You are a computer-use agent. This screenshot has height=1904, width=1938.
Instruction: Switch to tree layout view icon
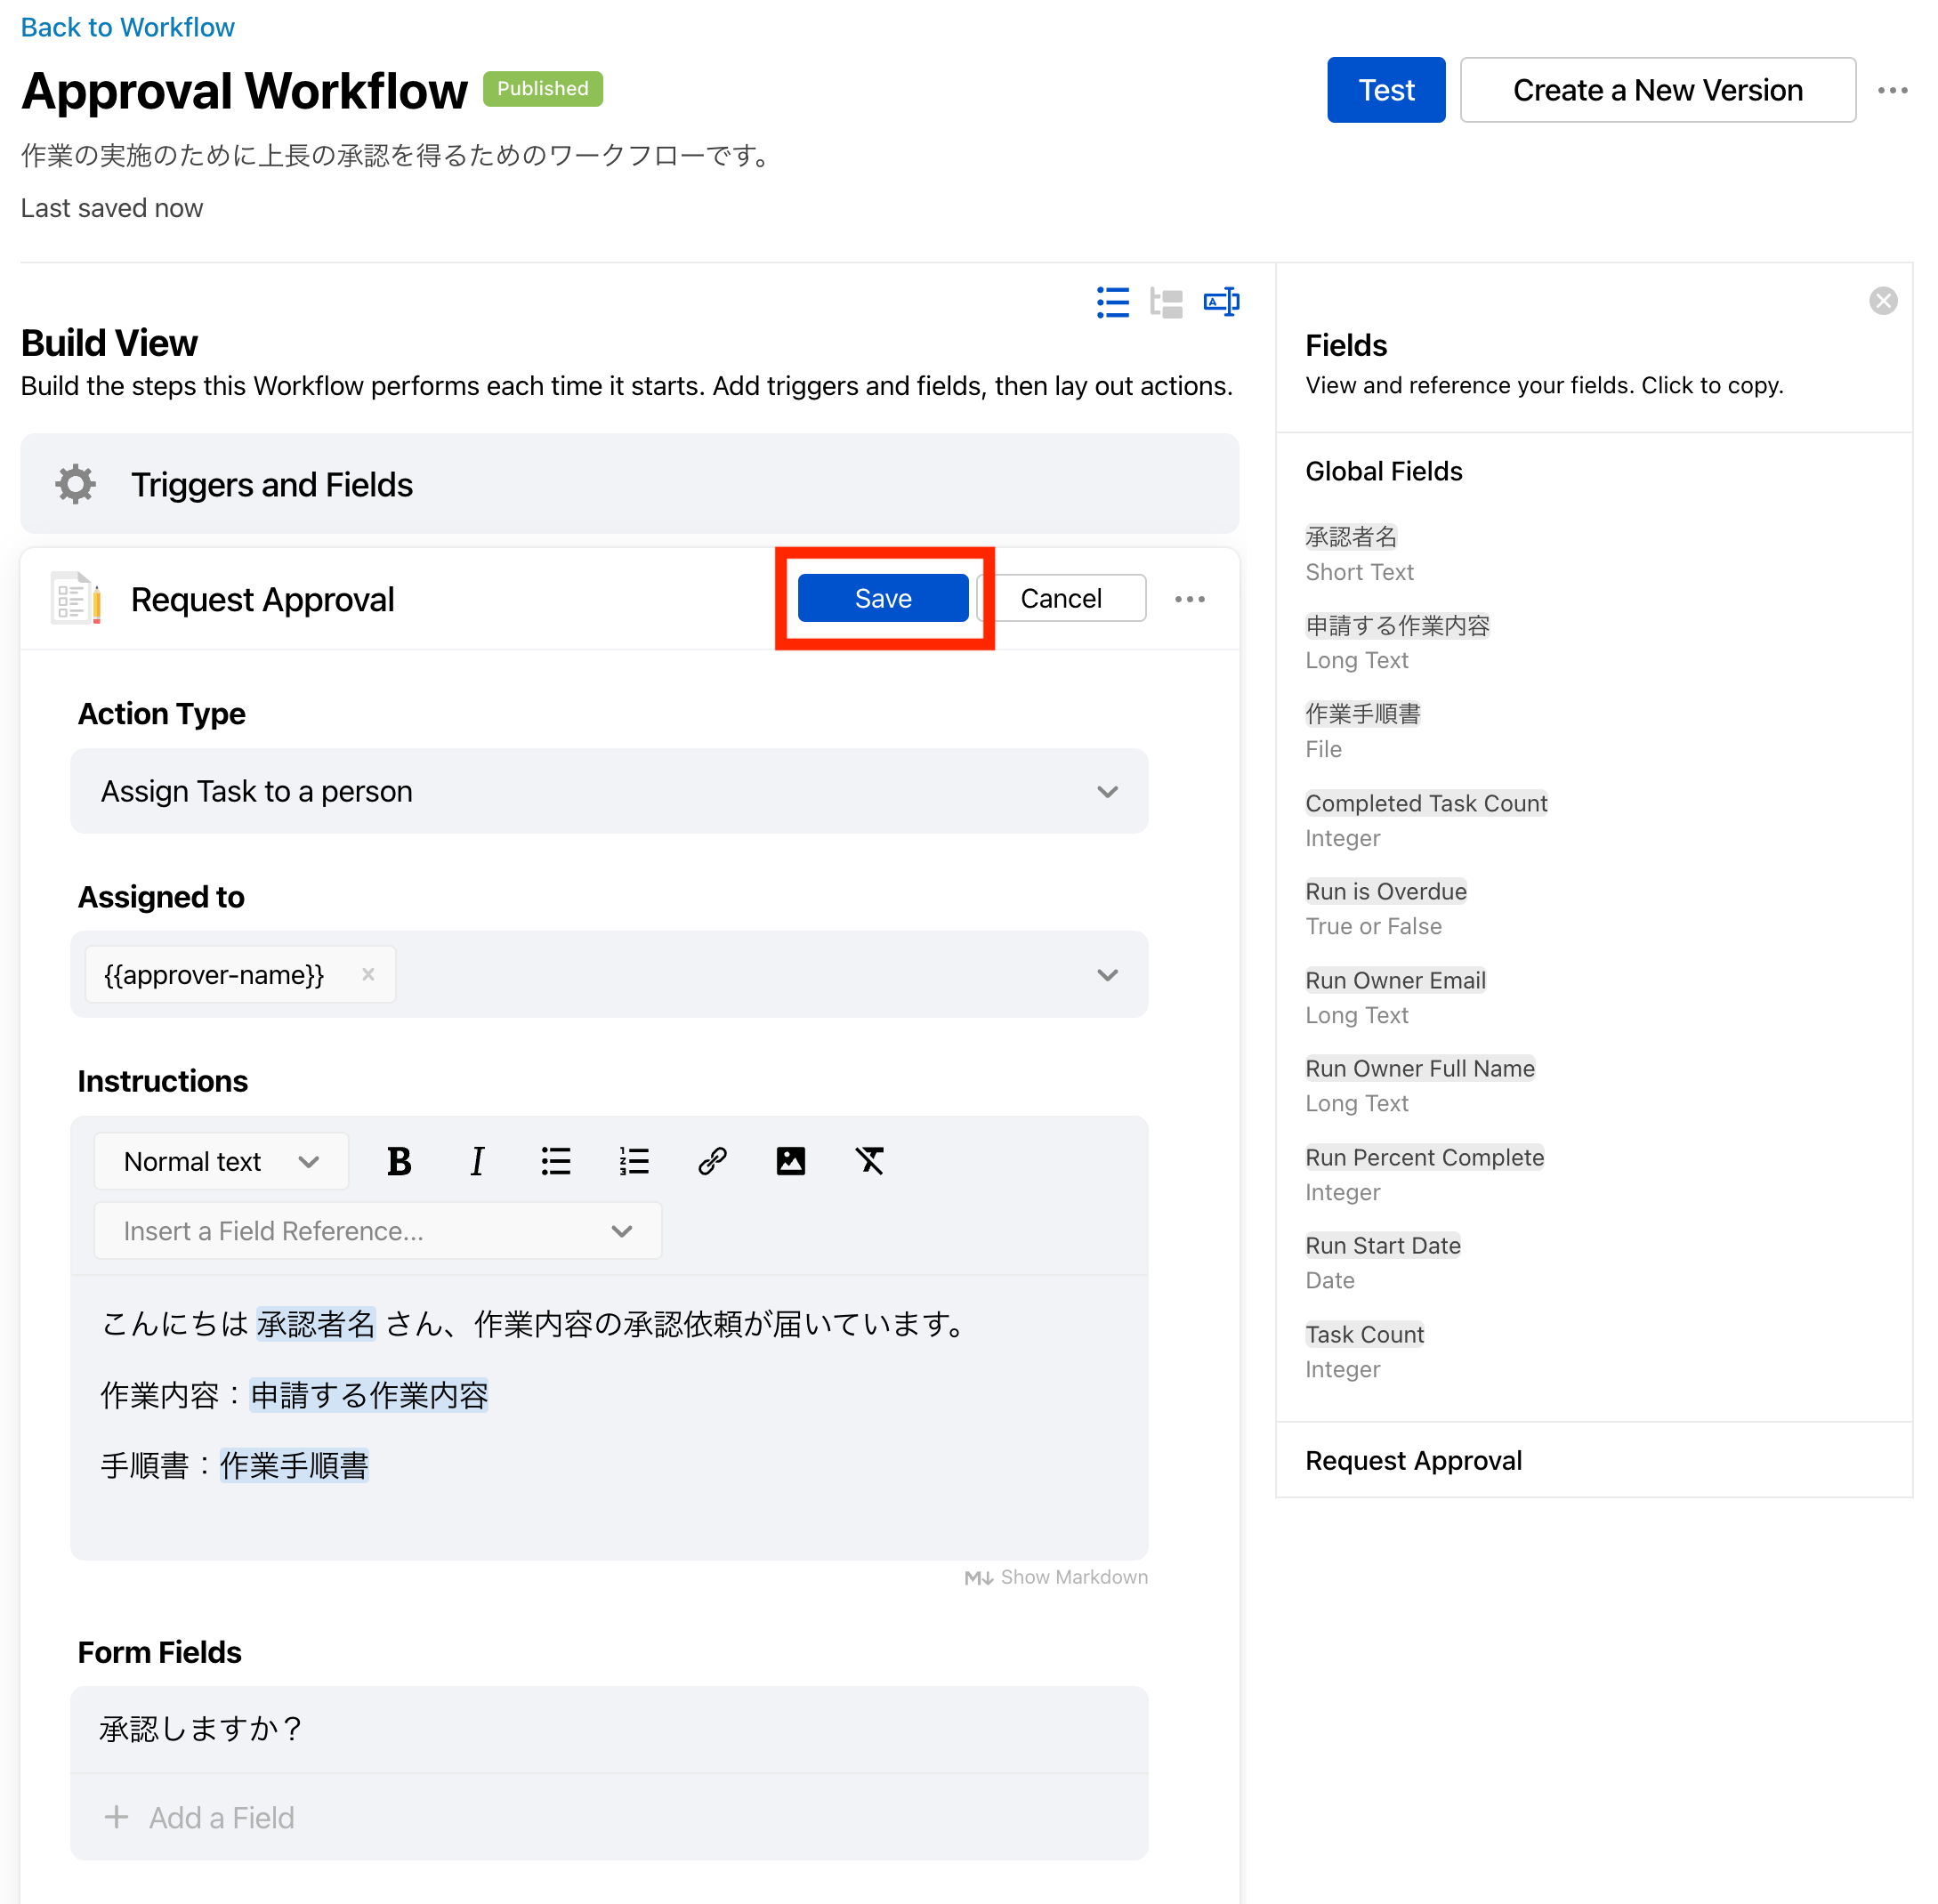point(1166,302)
